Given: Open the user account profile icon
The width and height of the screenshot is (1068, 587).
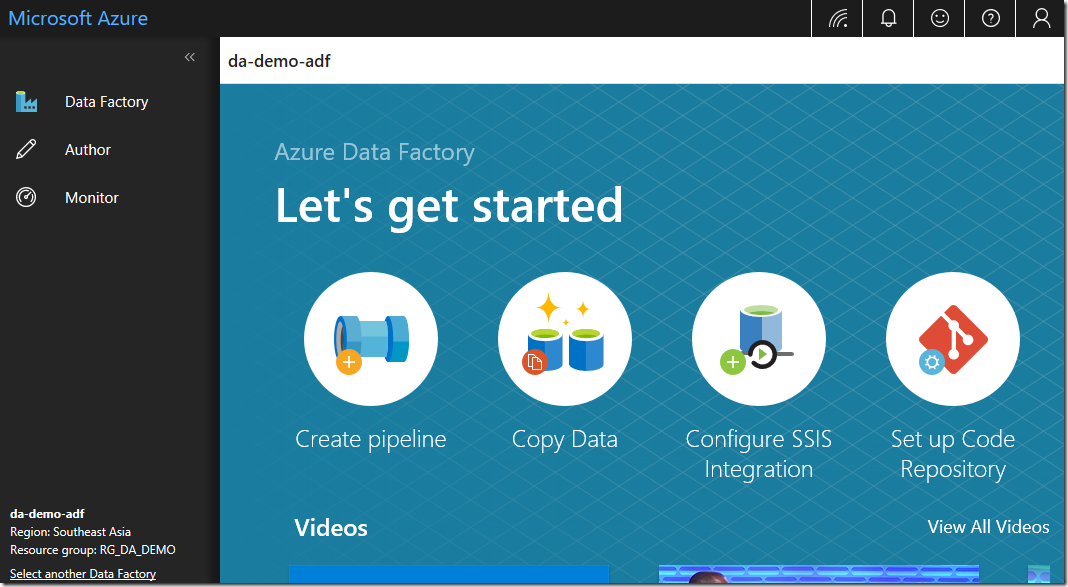Looking at the screenshot, I should click(x=1041, y=18).
